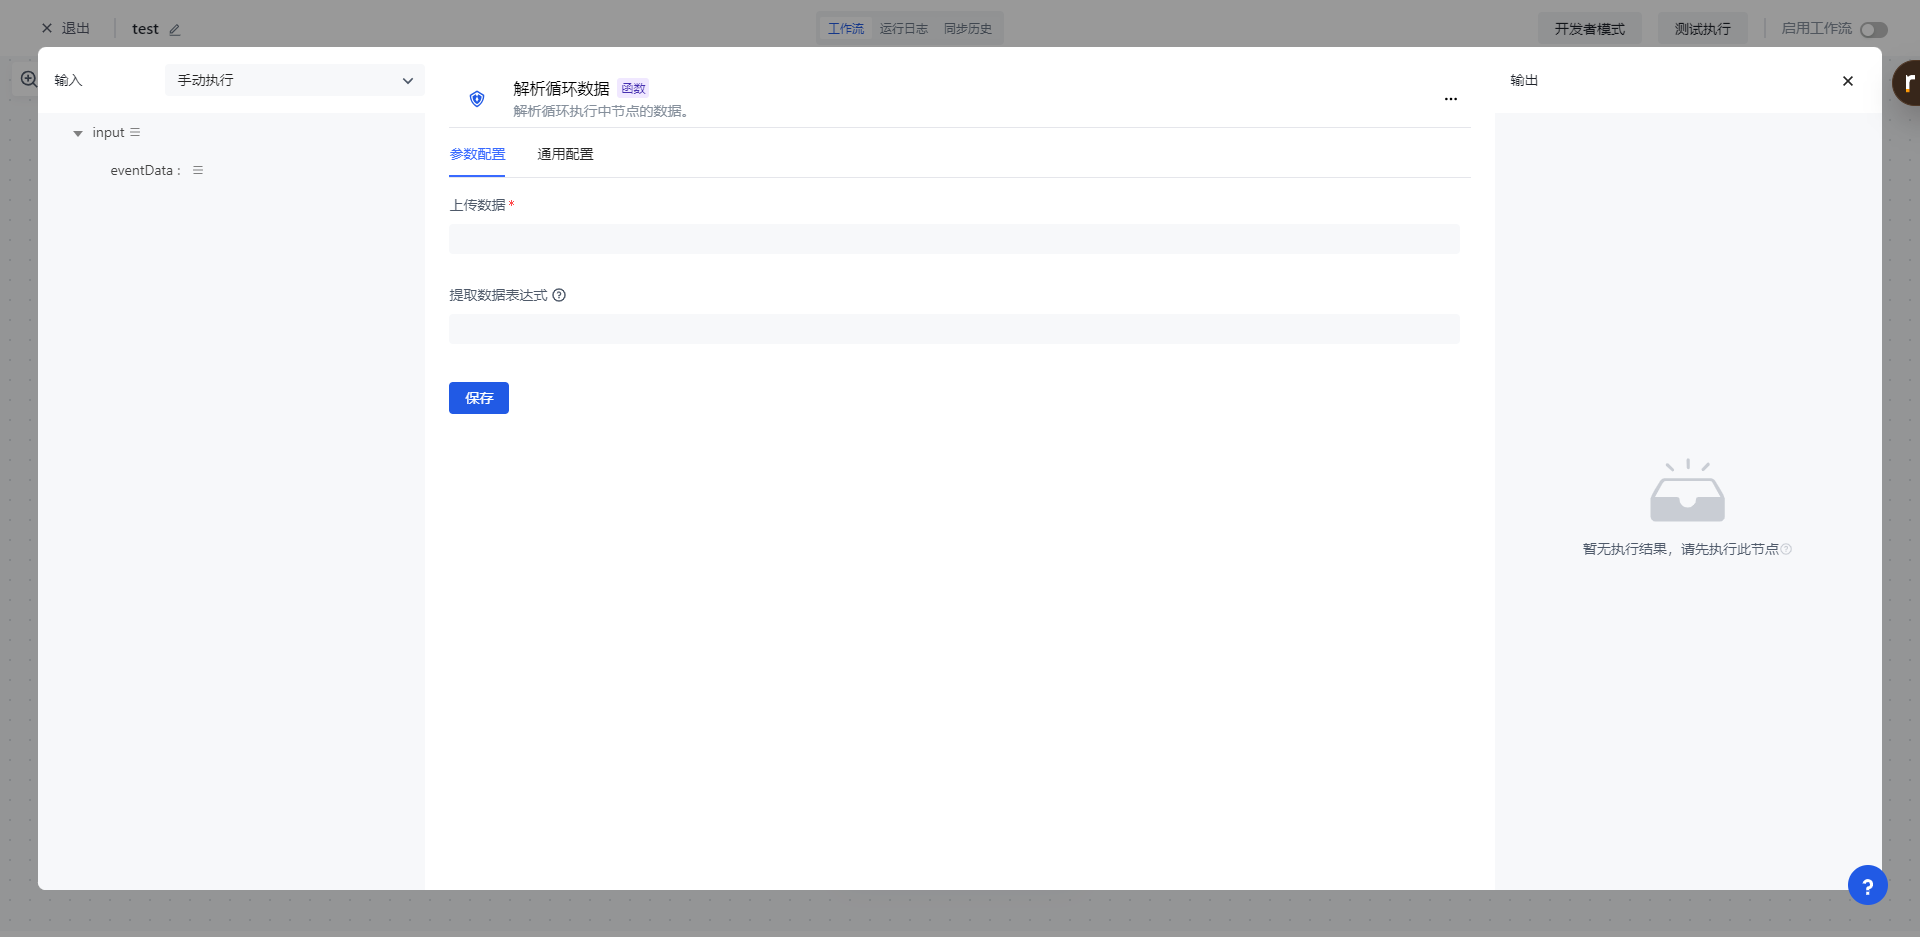1920x937 pixels.
Task: Click the info icon after 请先执行此节点
Action: (x=1786, y=549)
